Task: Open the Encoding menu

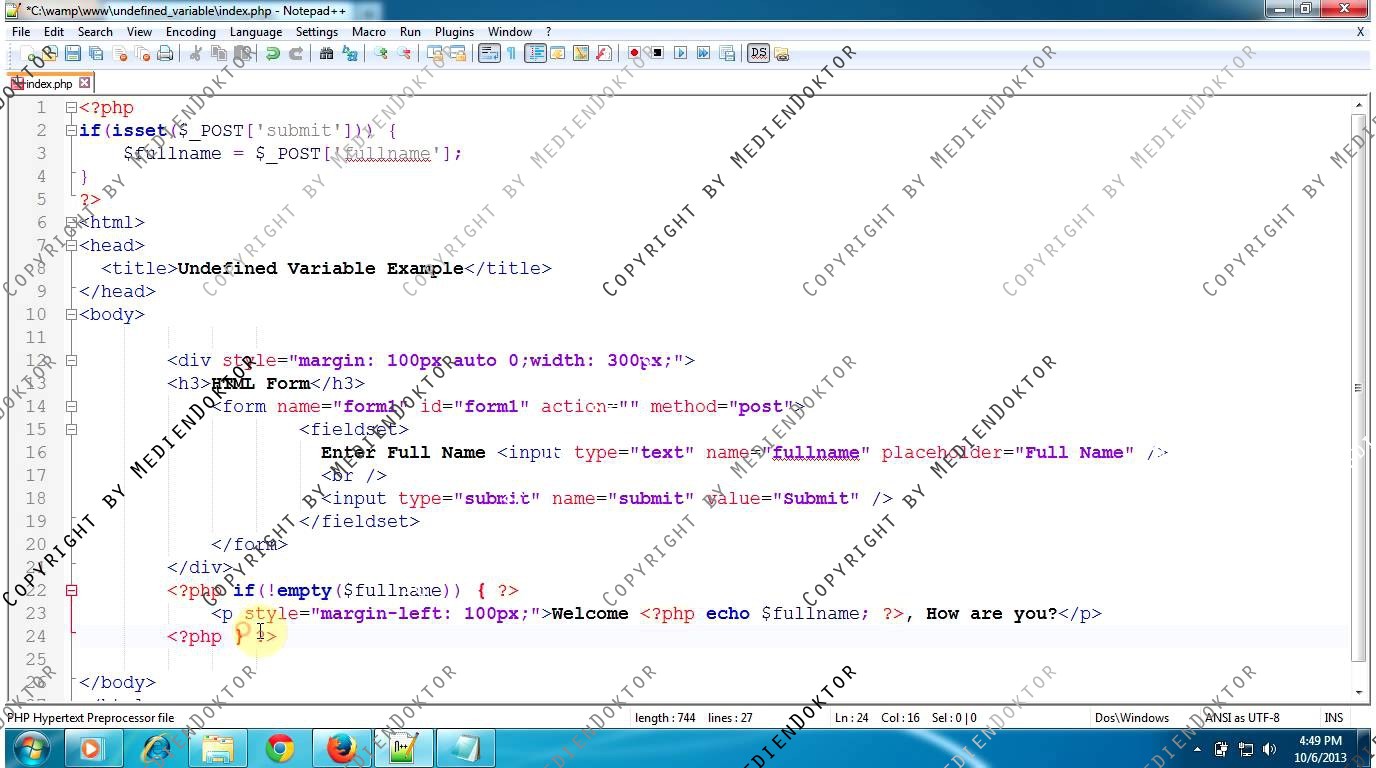Action: 190,32
